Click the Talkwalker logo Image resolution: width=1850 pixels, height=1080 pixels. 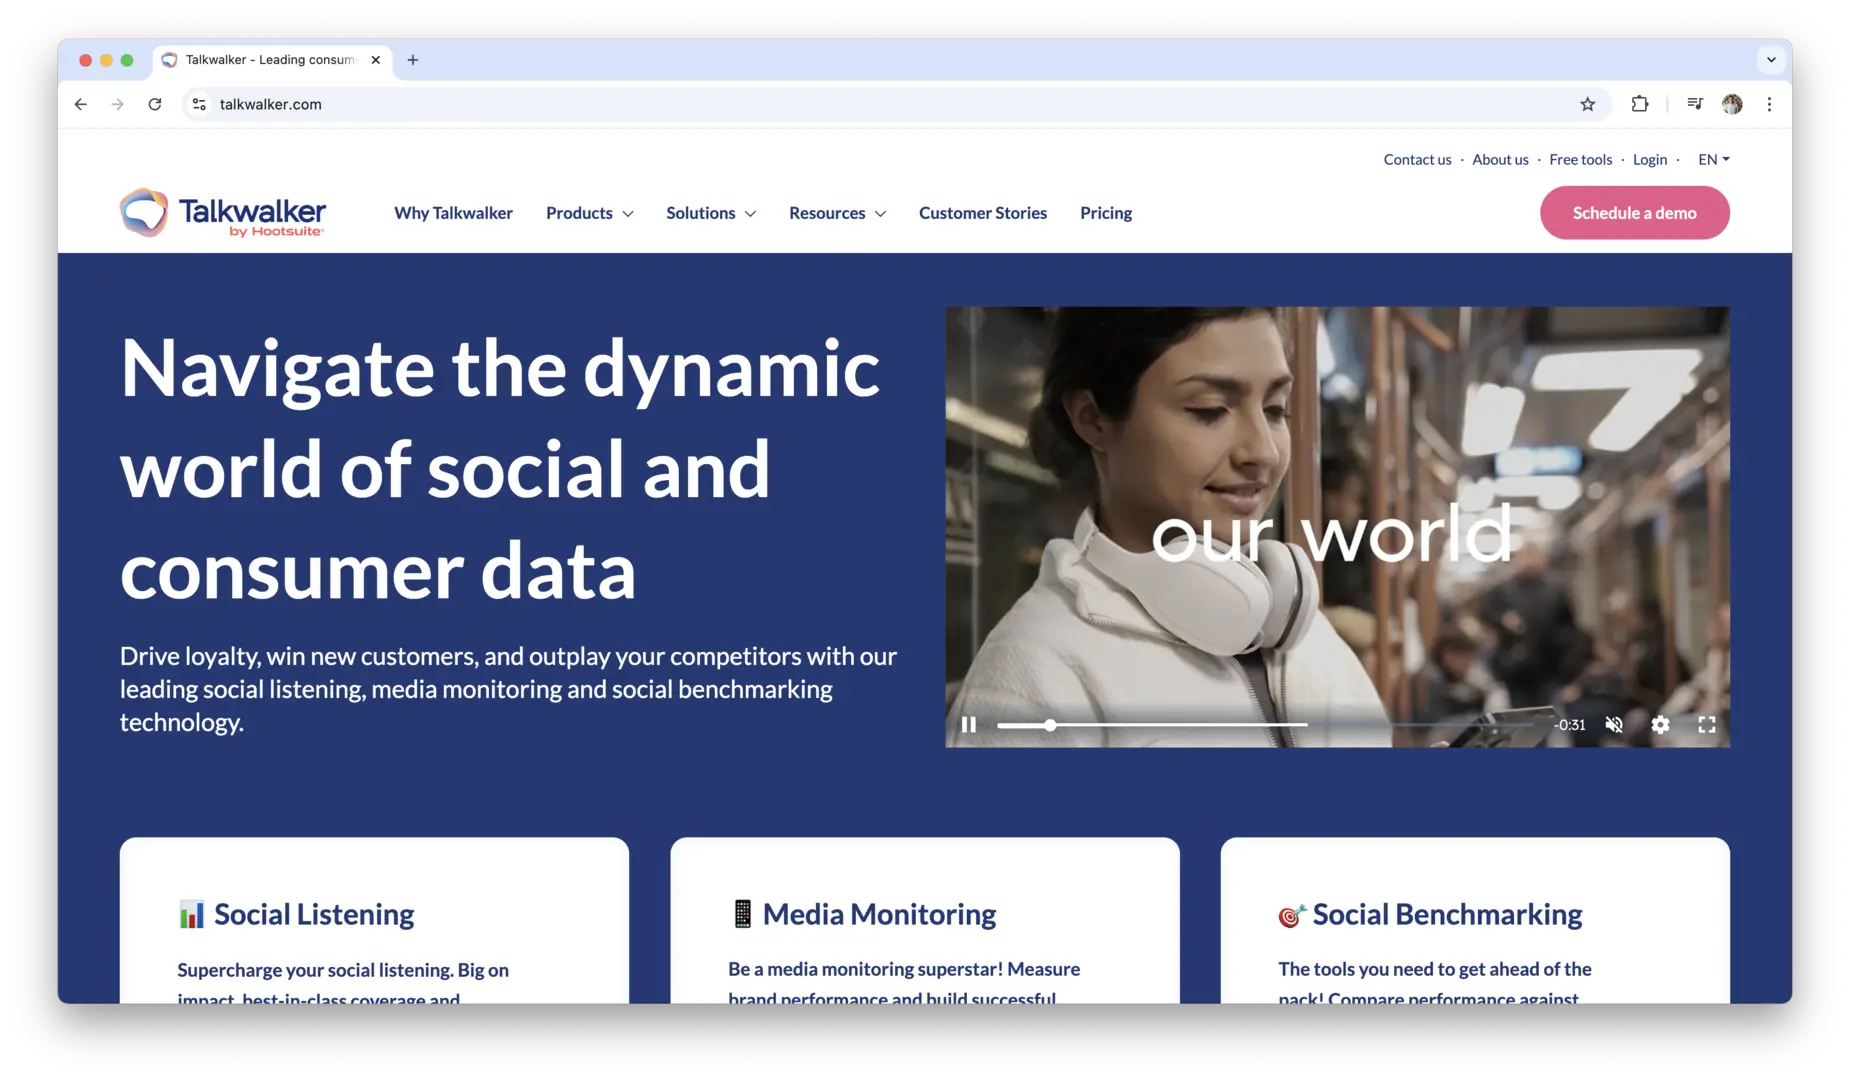pos(222,213)
